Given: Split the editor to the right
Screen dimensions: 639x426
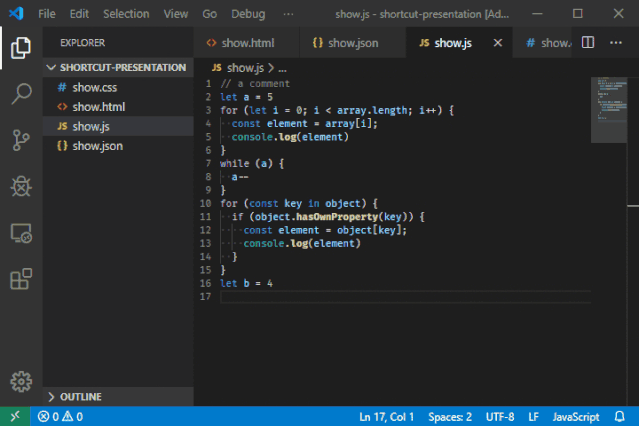Looking at the screenshot, I should 588,42.
